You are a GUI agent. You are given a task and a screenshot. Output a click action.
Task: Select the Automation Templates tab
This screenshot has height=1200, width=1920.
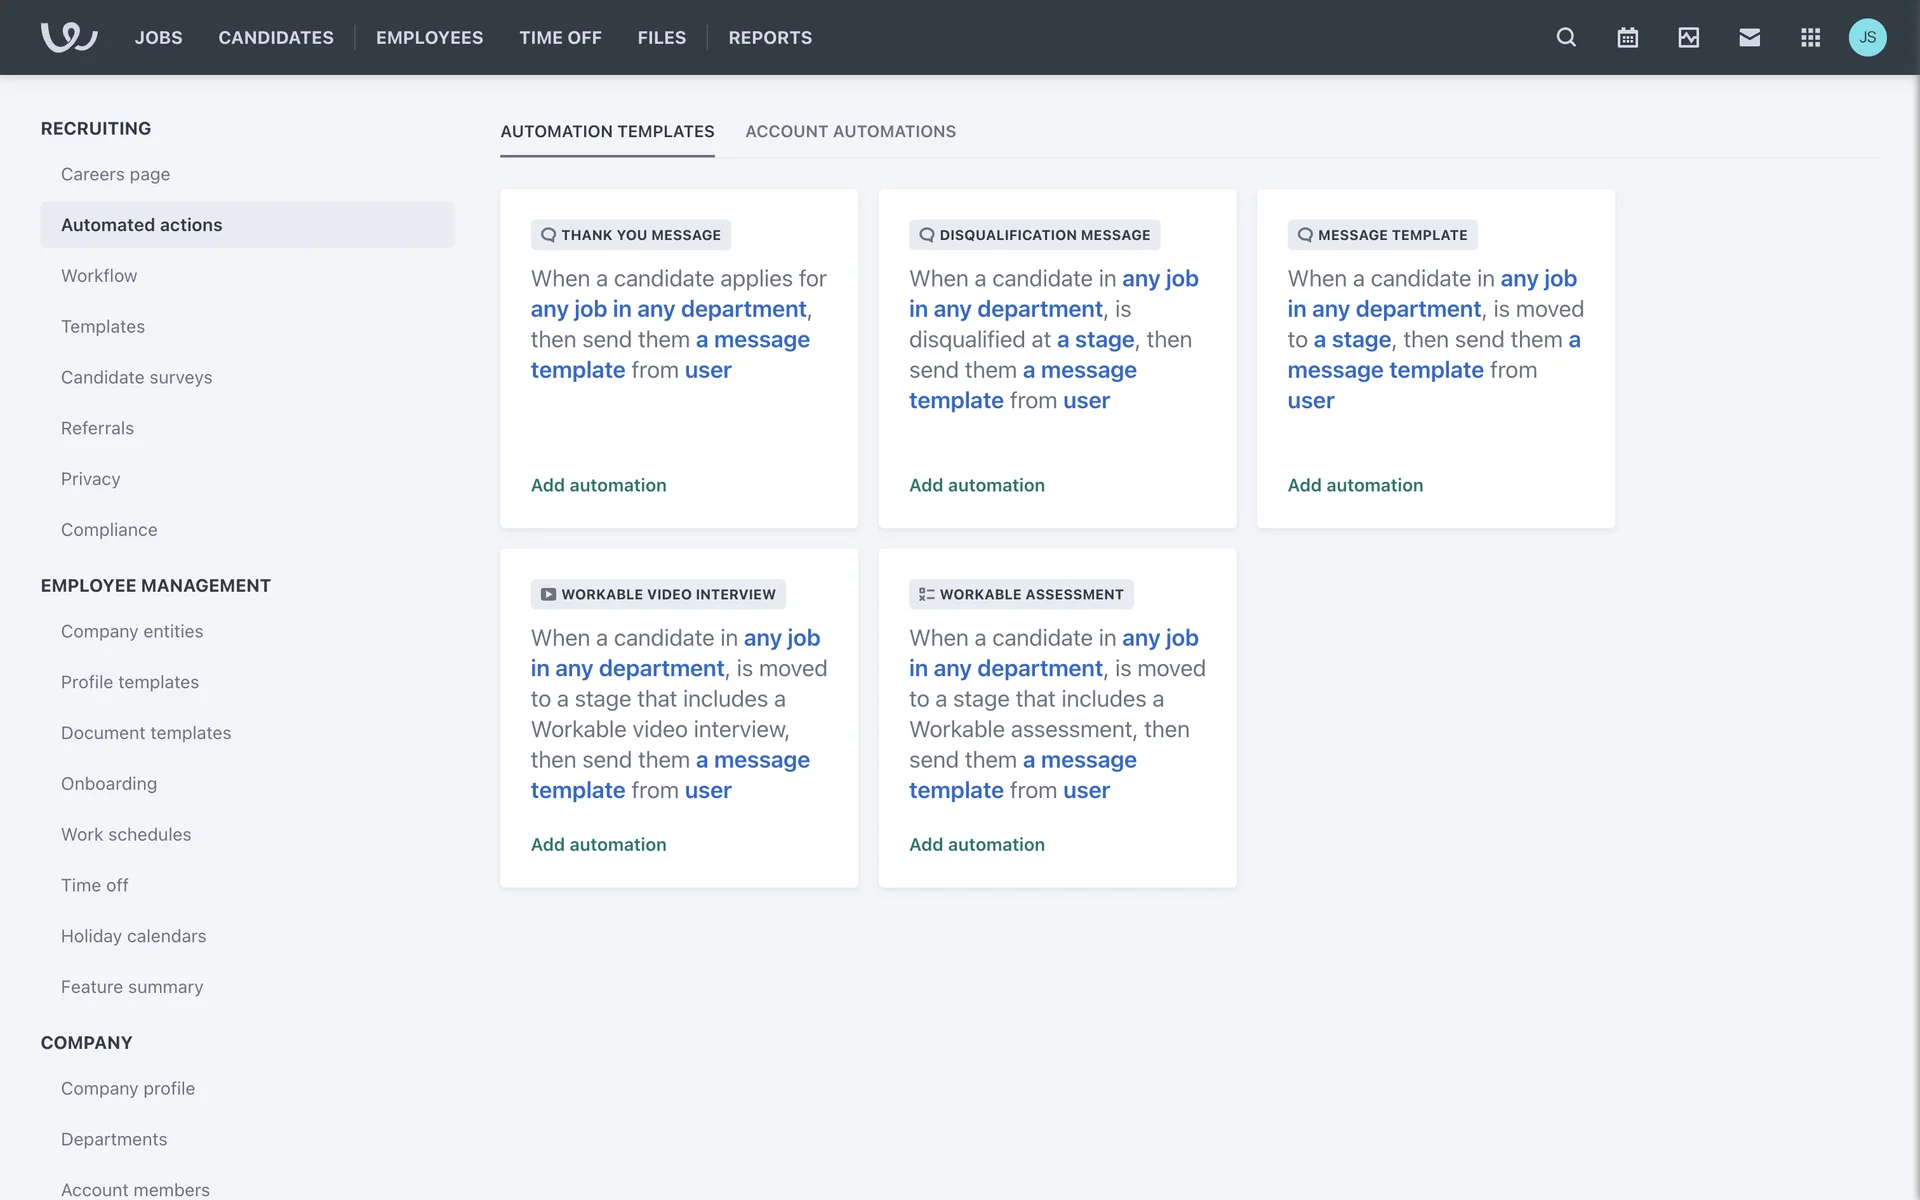click(x=607, y=131)
